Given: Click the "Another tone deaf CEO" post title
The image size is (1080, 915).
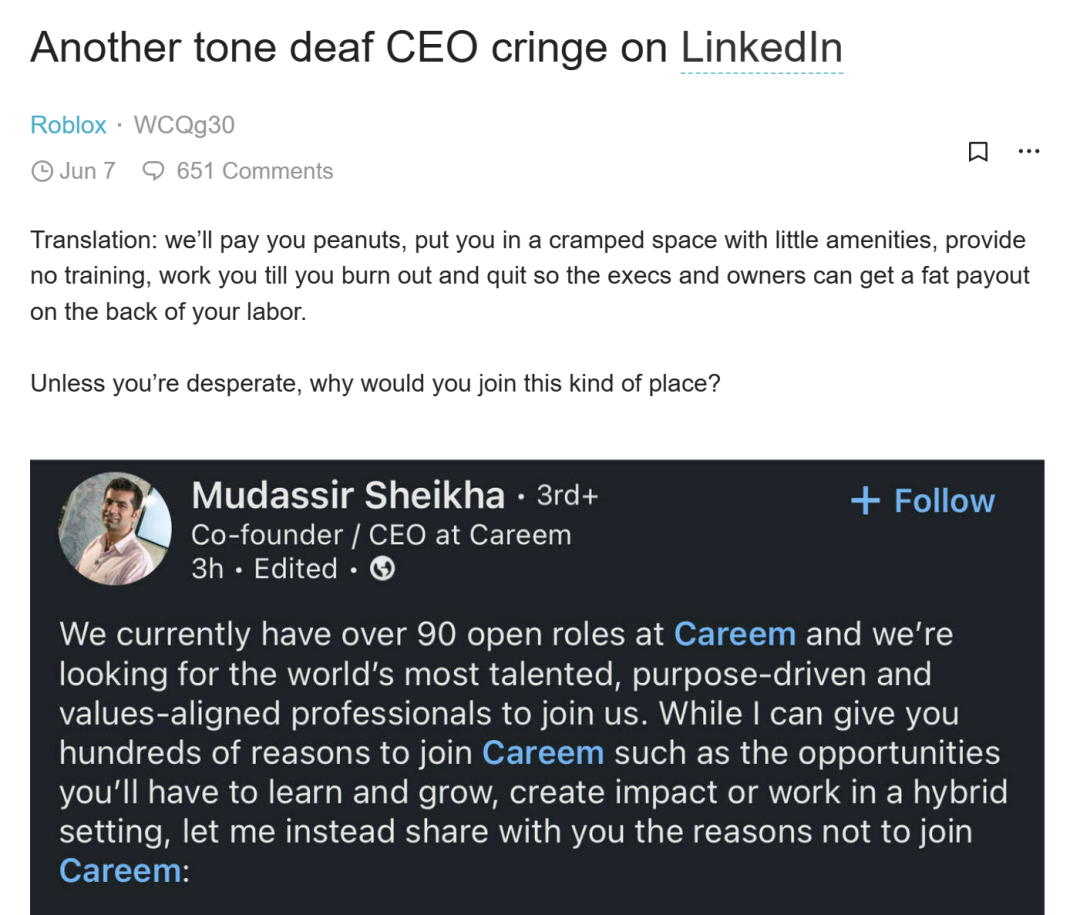Looking at the screenshot, I should (x=350, y=48).
